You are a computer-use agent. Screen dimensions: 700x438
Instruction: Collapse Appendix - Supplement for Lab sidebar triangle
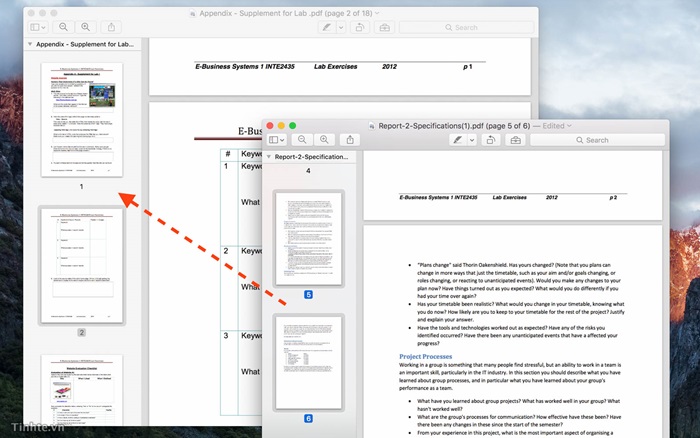coord(30,44)
